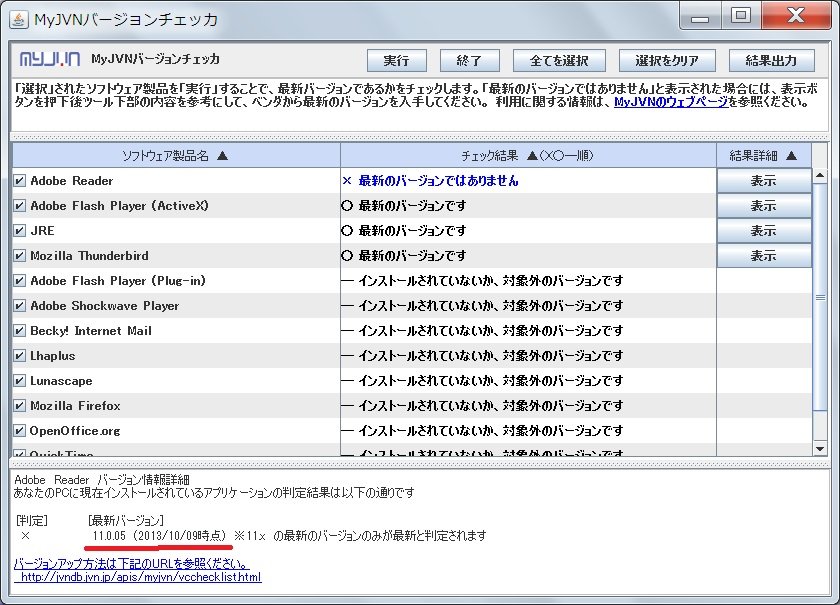Close the MyJVN window
Image resolution: width=840 pixels, height=605 pixels.
point(796,16)
